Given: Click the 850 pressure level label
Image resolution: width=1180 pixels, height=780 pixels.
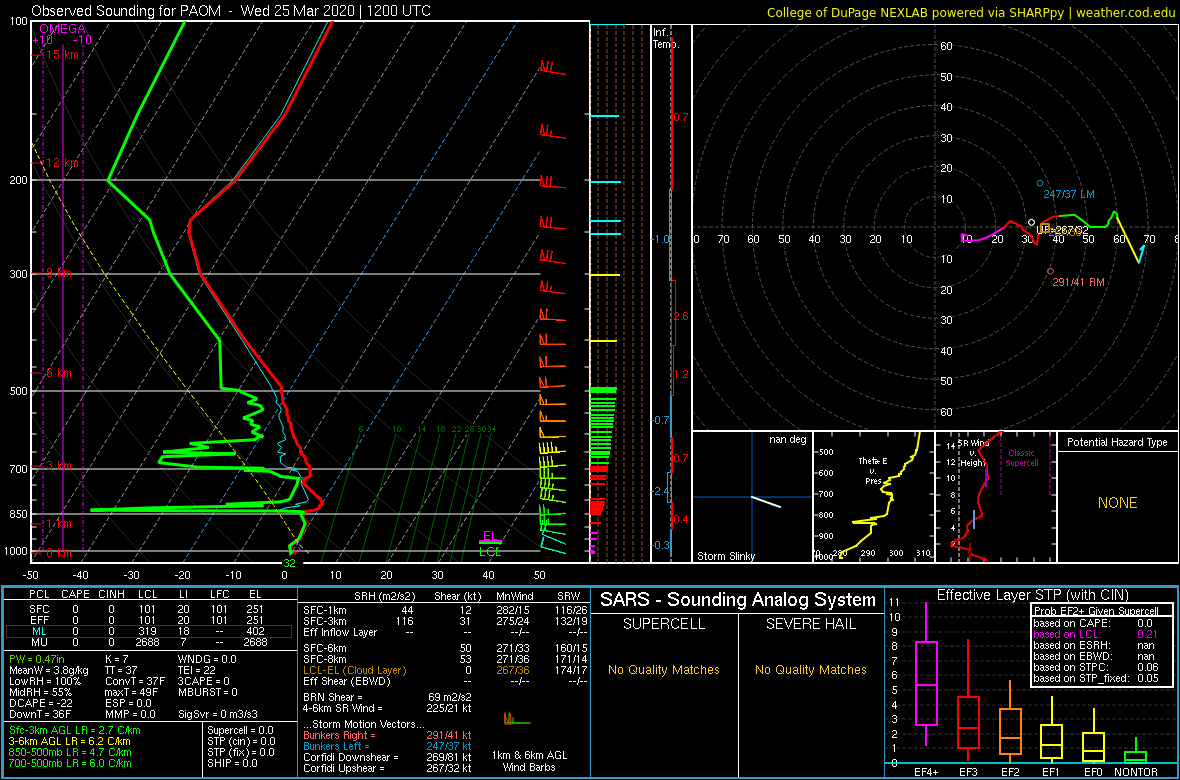Looking at the screenshot, I should (17, 515).
